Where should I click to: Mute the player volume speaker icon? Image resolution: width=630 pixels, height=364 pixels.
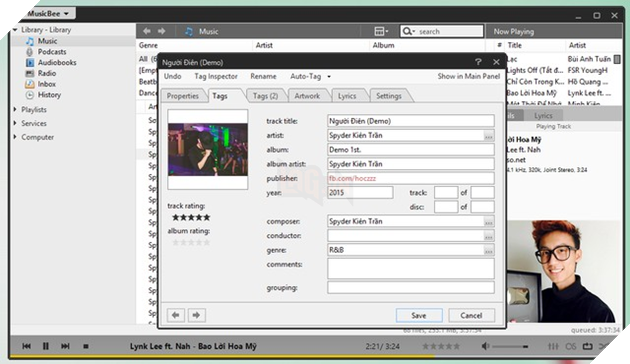tap(485, 346)
